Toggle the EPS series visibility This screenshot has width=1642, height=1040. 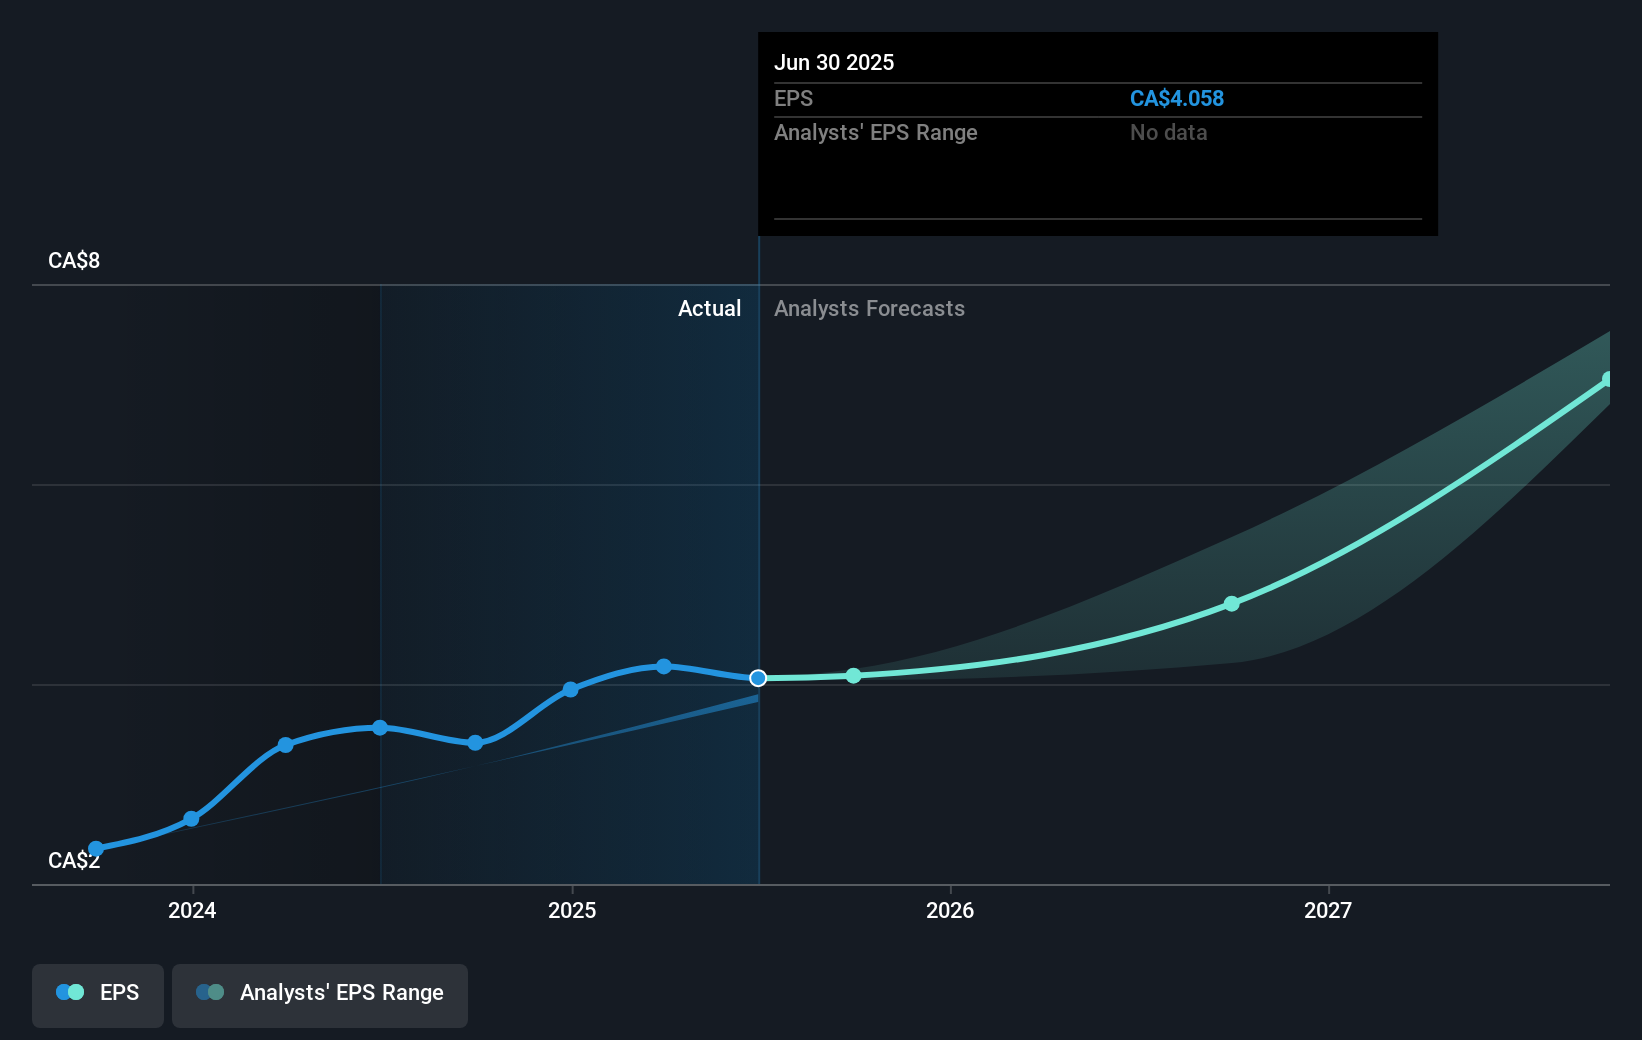point(97,995)
